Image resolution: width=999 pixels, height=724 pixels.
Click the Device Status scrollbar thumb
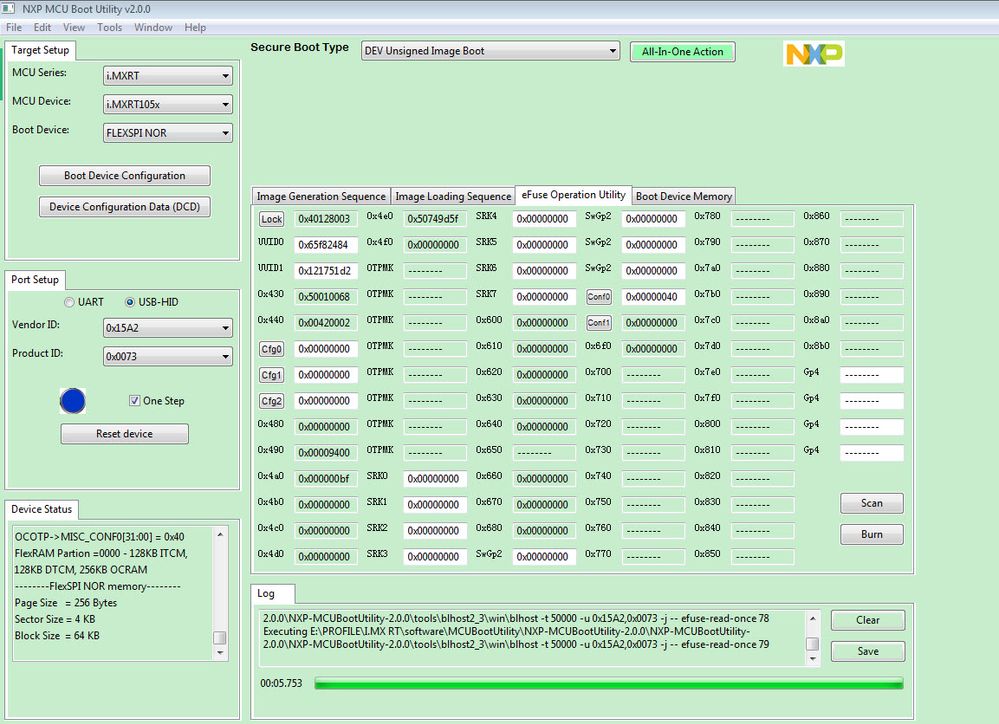coord(220,638)
